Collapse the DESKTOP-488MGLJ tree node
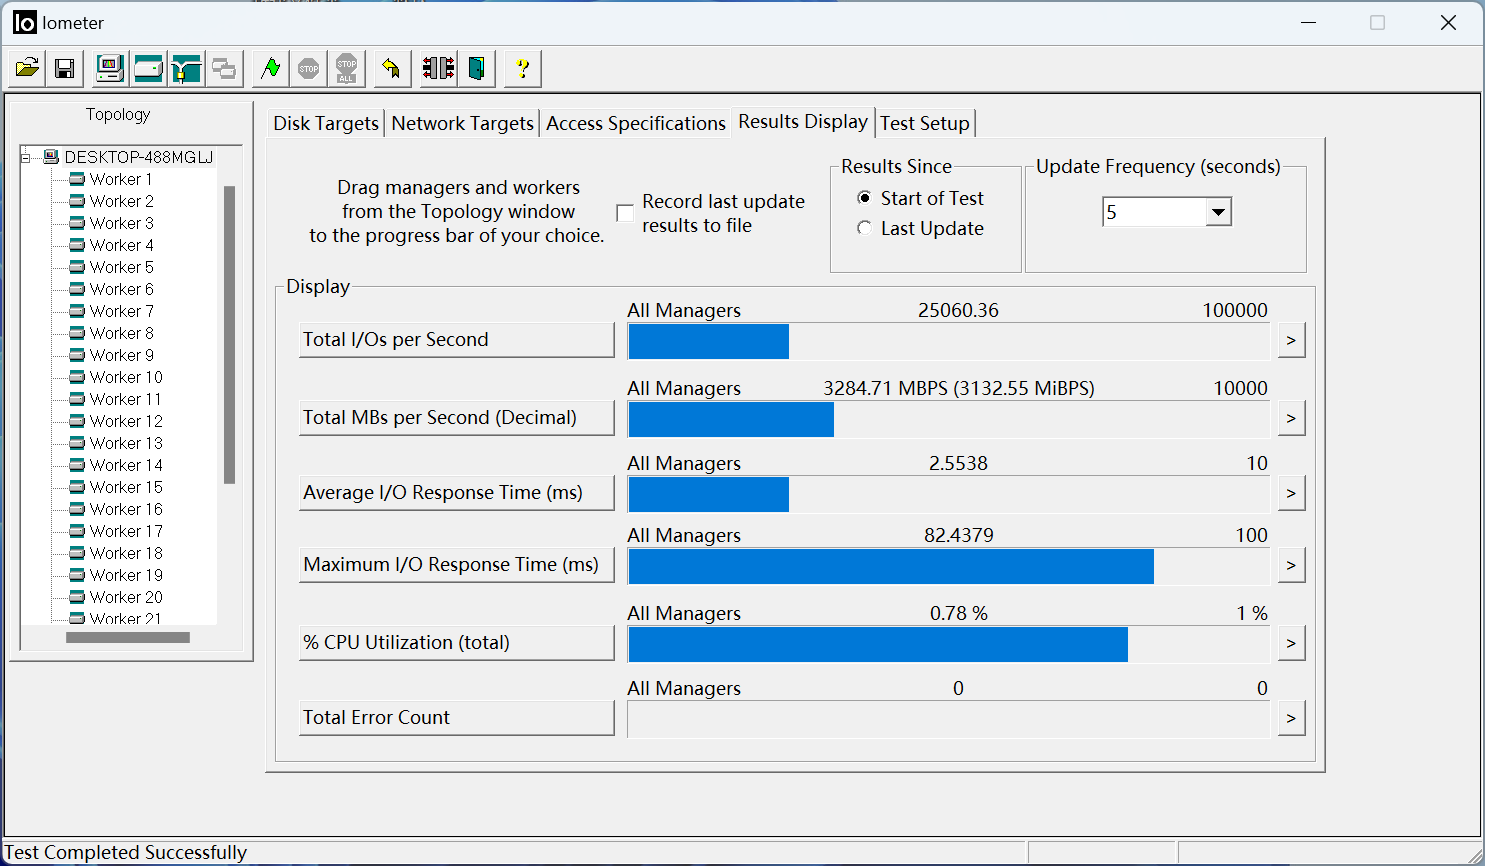The height and width of the screenshot is (866, 1485). coord(27,157)
